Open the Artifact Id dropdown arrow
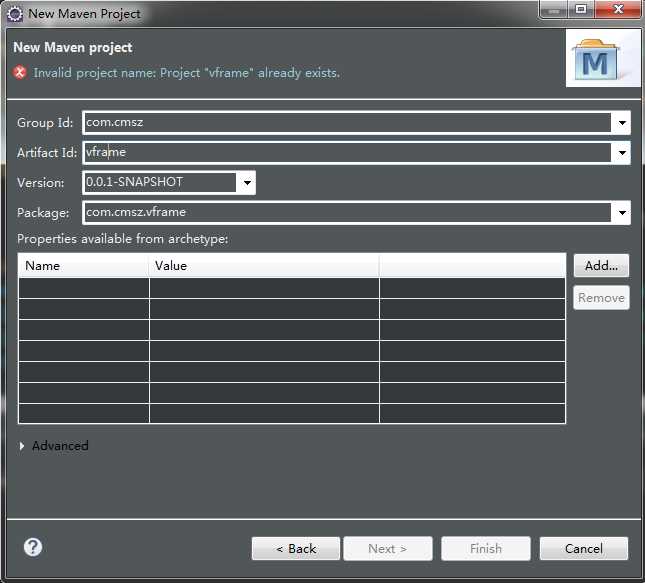 [622, 153]
